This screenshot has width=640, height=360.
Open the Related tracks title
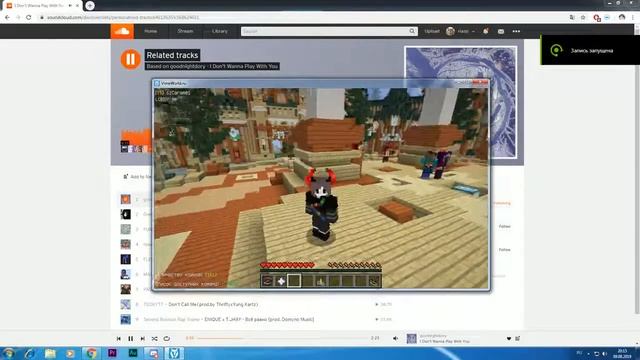[172, 55]
